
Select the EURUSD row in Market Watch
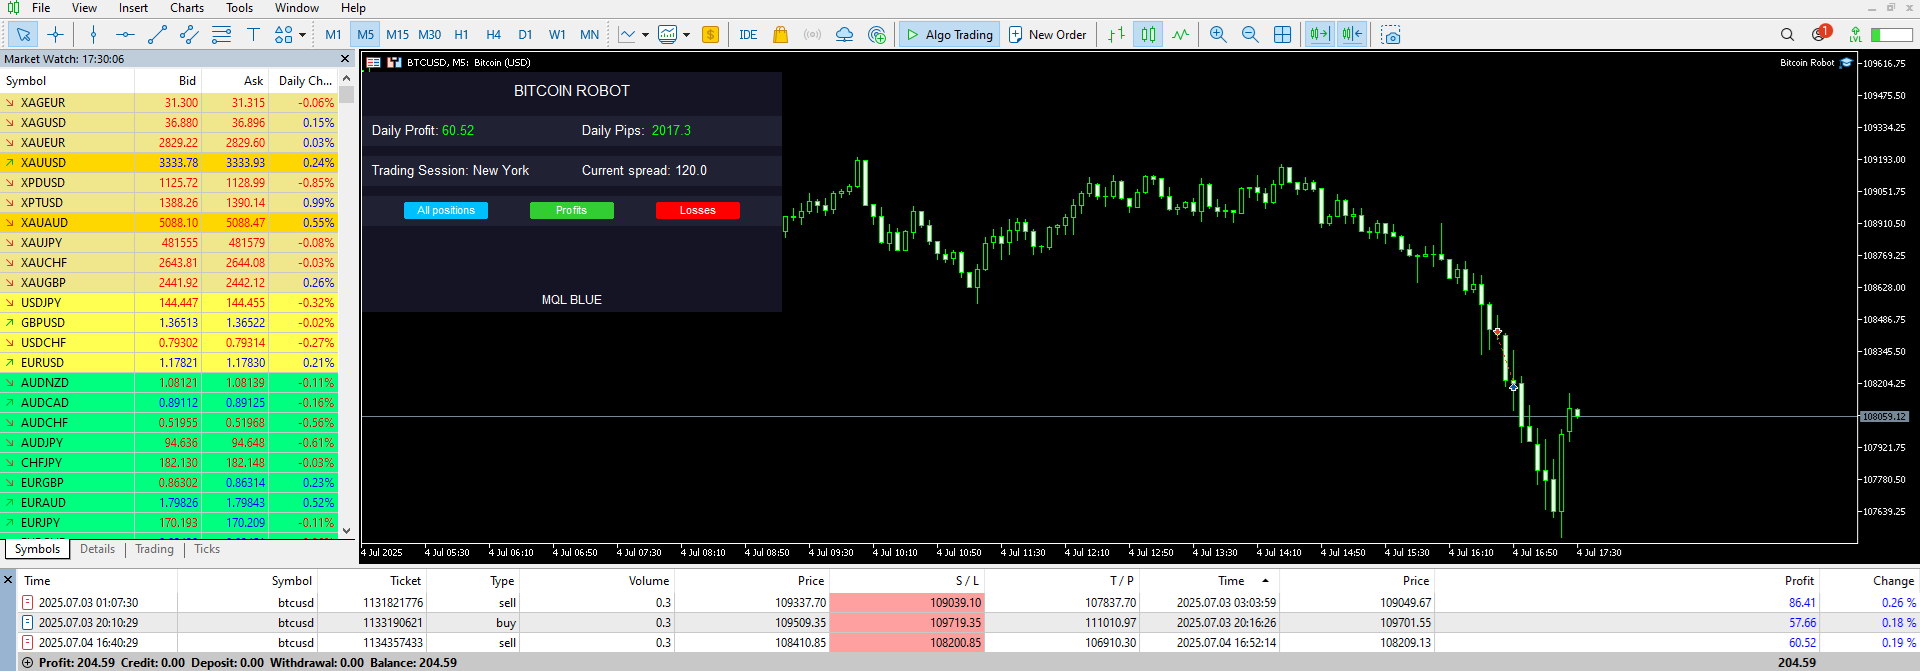click(169, 363)
